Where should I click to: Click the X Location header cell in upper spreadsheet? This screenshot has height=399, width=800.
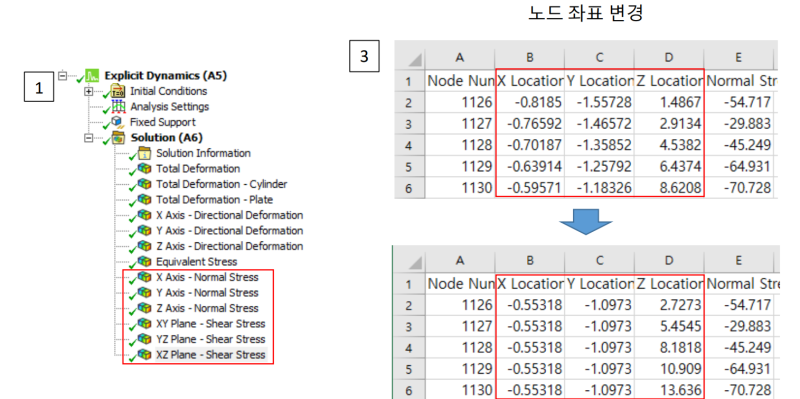(530, 81)
